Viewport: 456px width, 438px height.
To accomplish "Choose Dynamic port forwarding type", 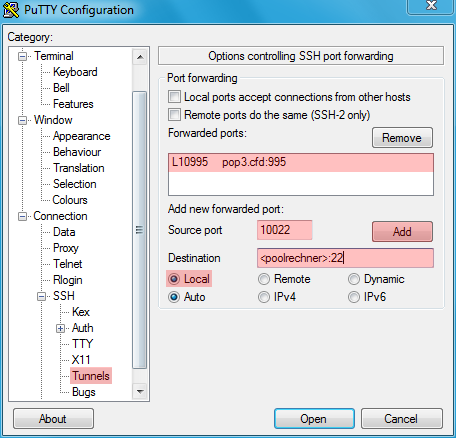I will click(354, 279).
